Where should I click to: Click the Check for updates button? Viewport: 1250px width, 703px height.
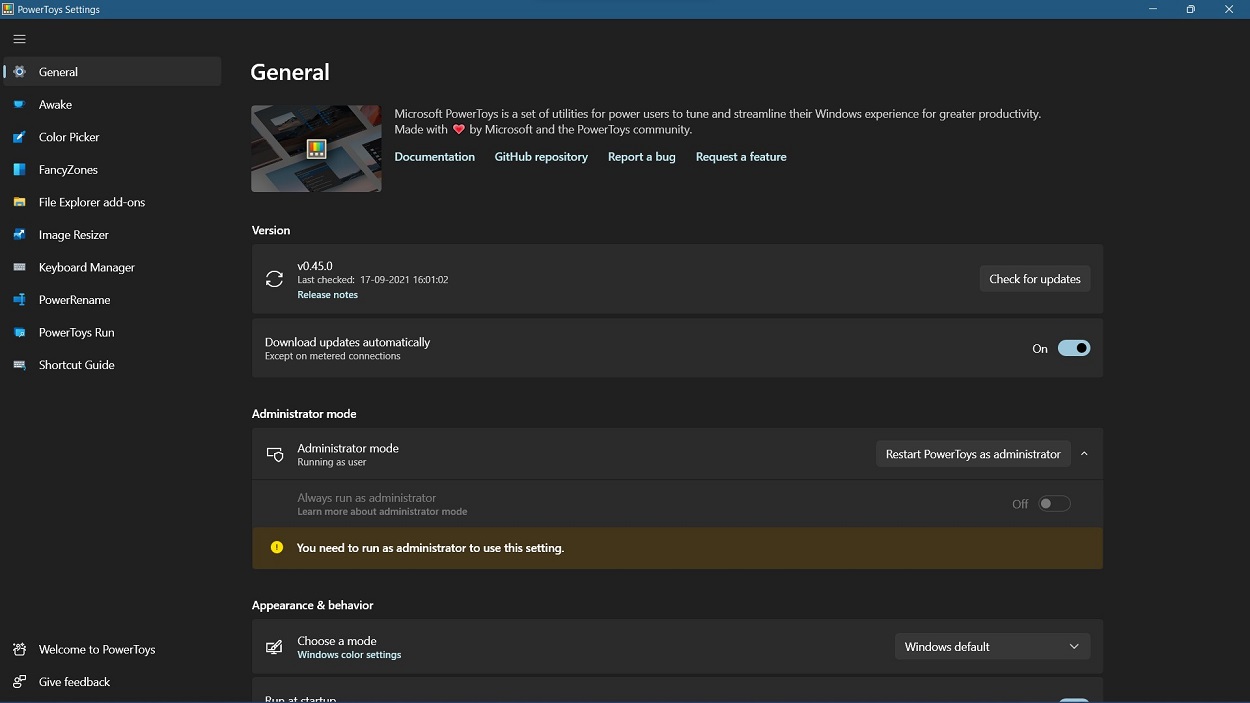(x=1035, y=279)
